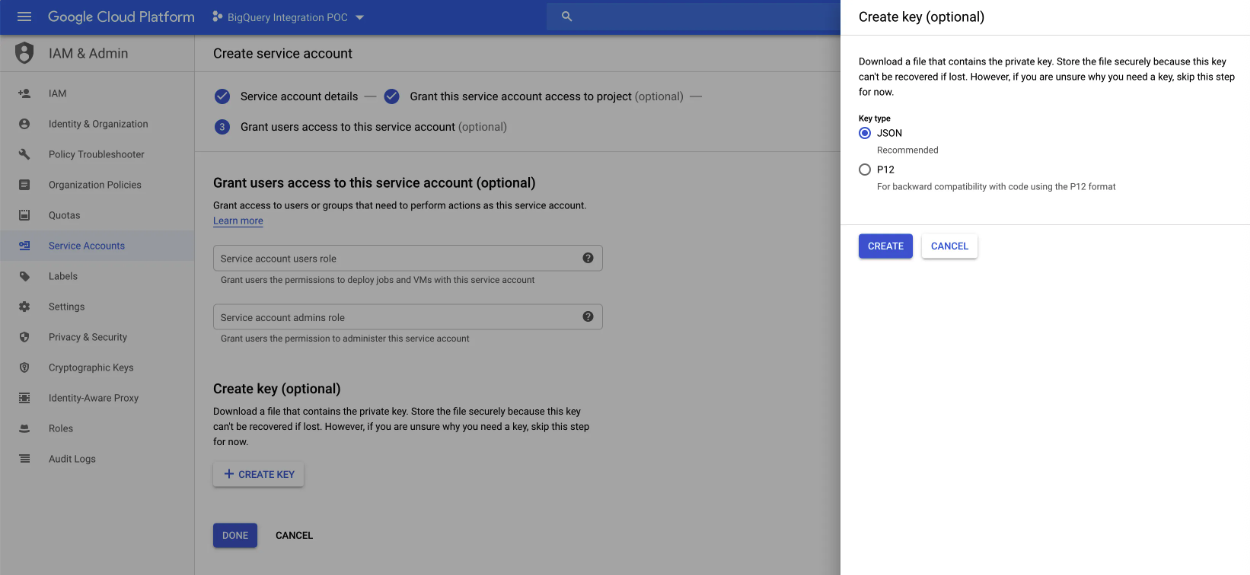1250x575 pixels.
Task: Click the DONE button
Action: (x=235, y=535)
